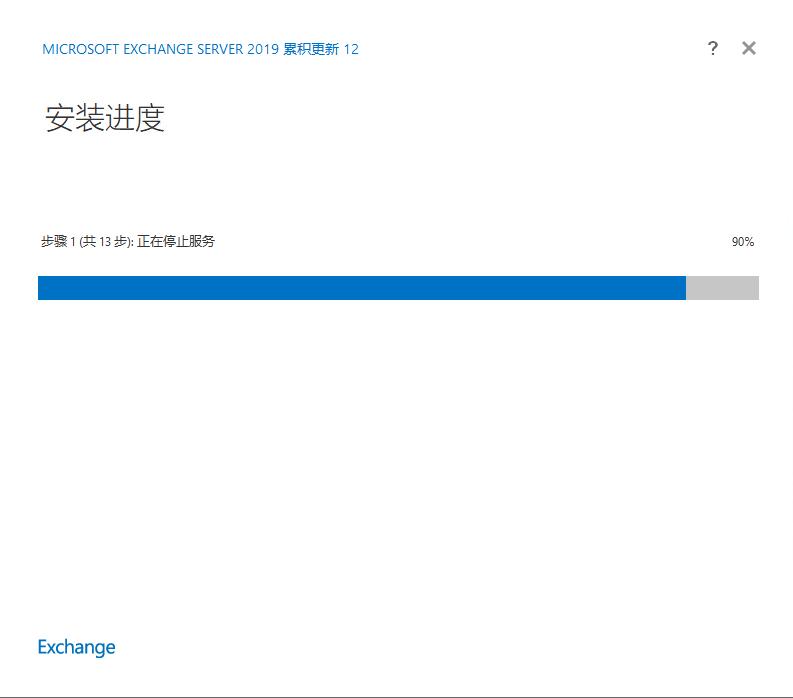The image size is (793, 698).
Task: Click the 90% progress percentage text
Action: click(742, 242)
